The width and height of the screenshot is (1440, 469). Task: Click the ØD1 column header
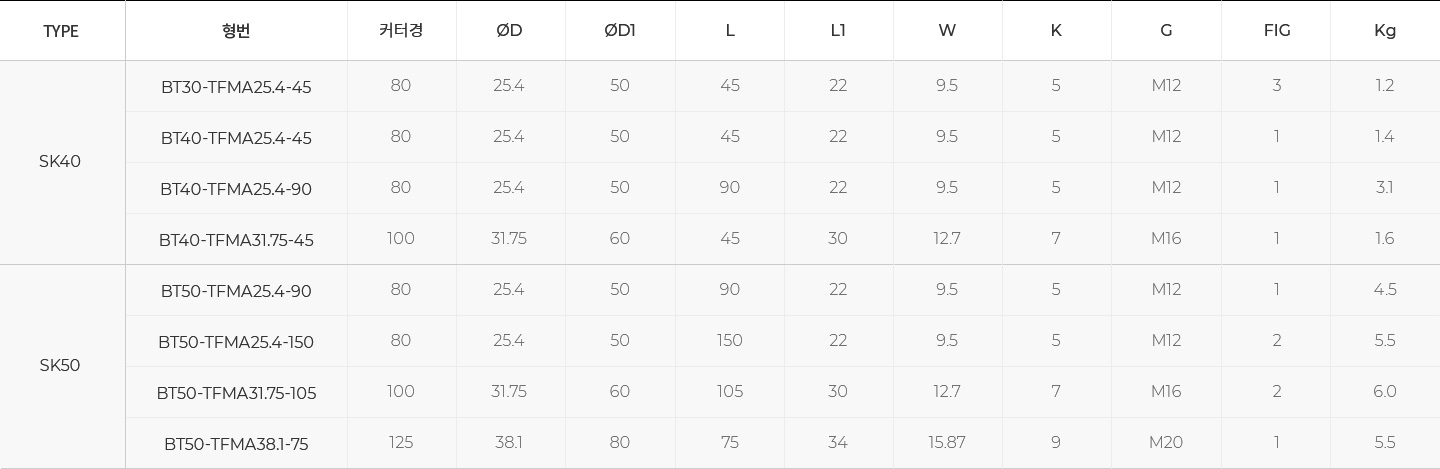tap(620, 30)
